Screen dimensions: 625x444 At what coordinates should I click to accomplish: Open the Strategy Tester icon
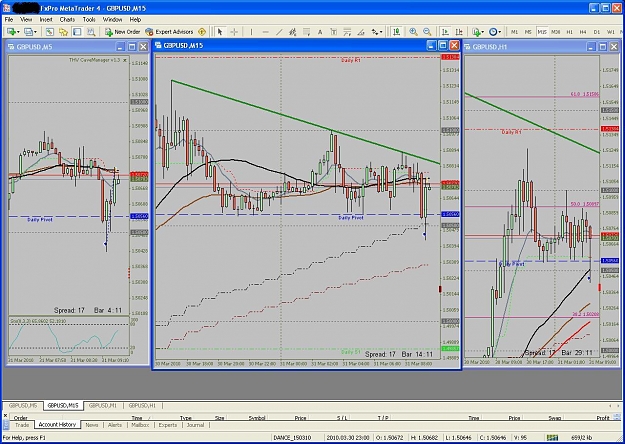91,32
